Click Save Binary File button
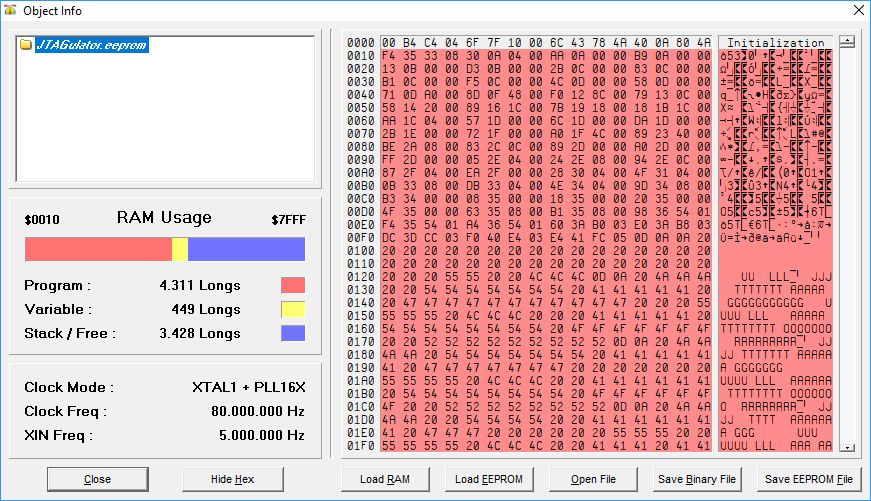 coord(697,479)
